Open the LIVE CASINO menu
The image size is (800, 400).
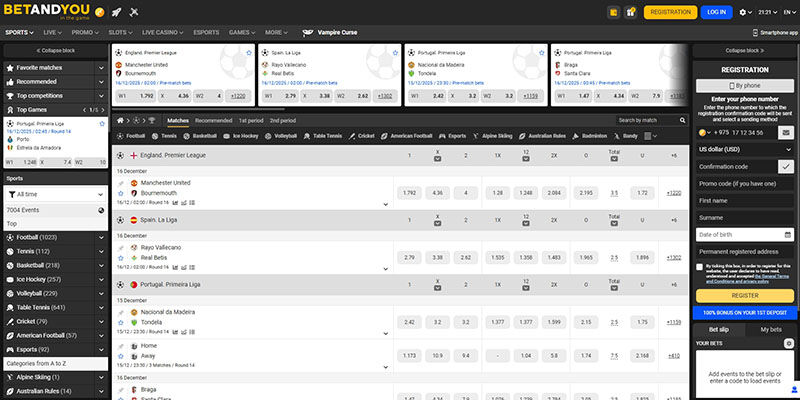163,32
